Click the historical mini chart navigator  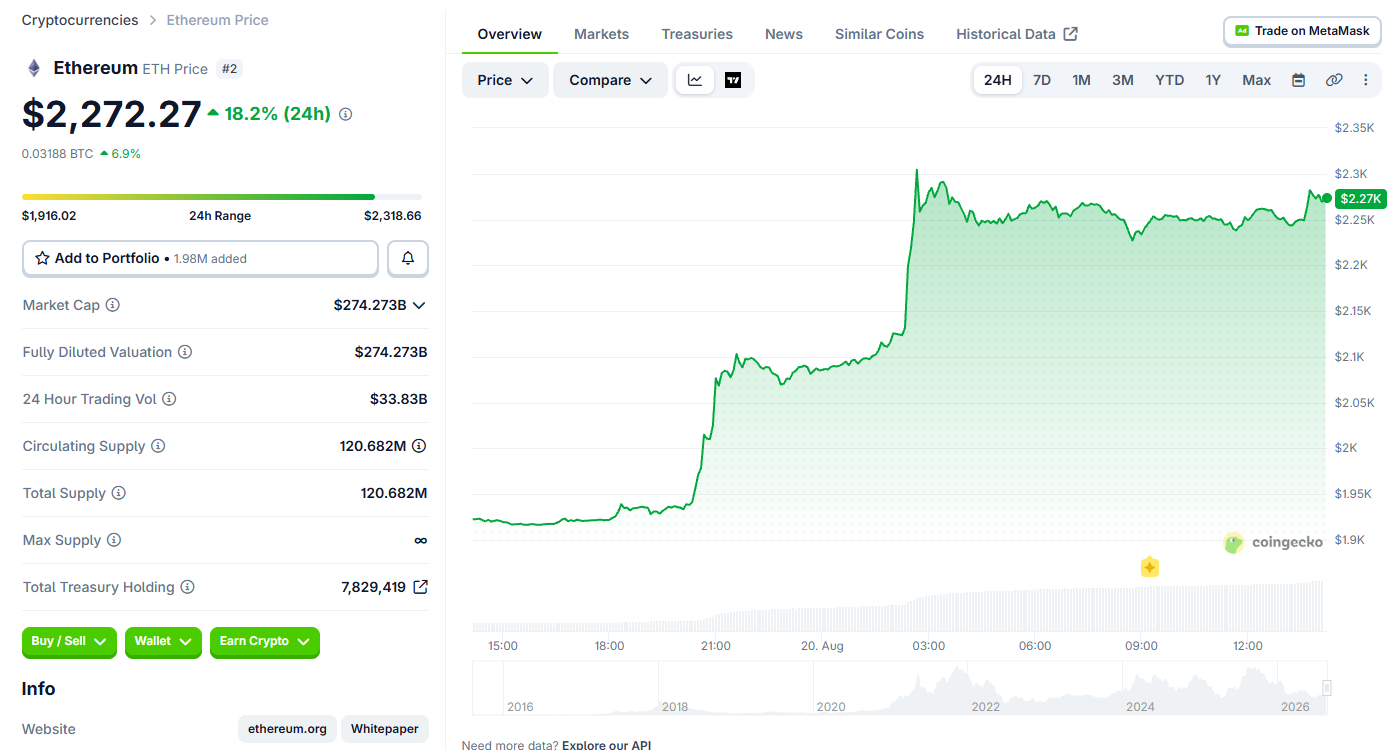tap(899, 688)
